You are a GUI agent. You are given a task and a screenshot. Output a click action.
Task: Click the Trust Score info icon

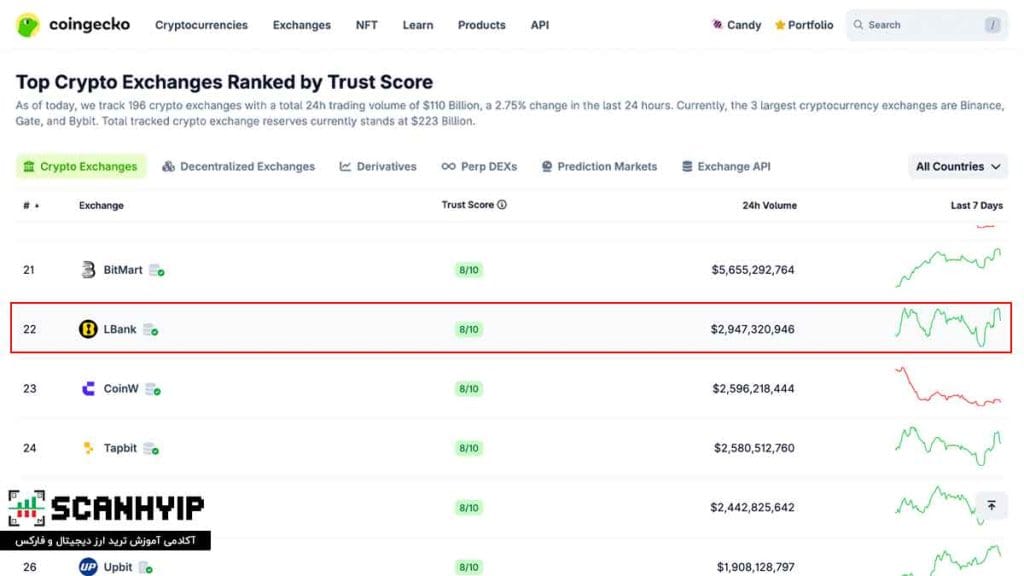coord(502,204)
